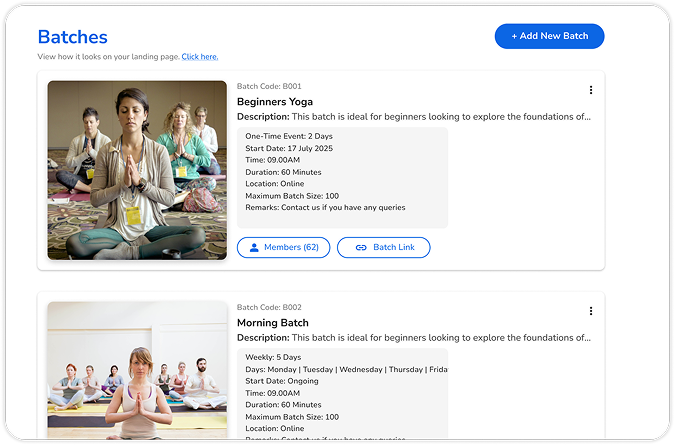Click 'Maximum Batch Size: 100' in Morning Batch
The height and width of the screenshot is (445, 675).
click(x=292, y=417)
